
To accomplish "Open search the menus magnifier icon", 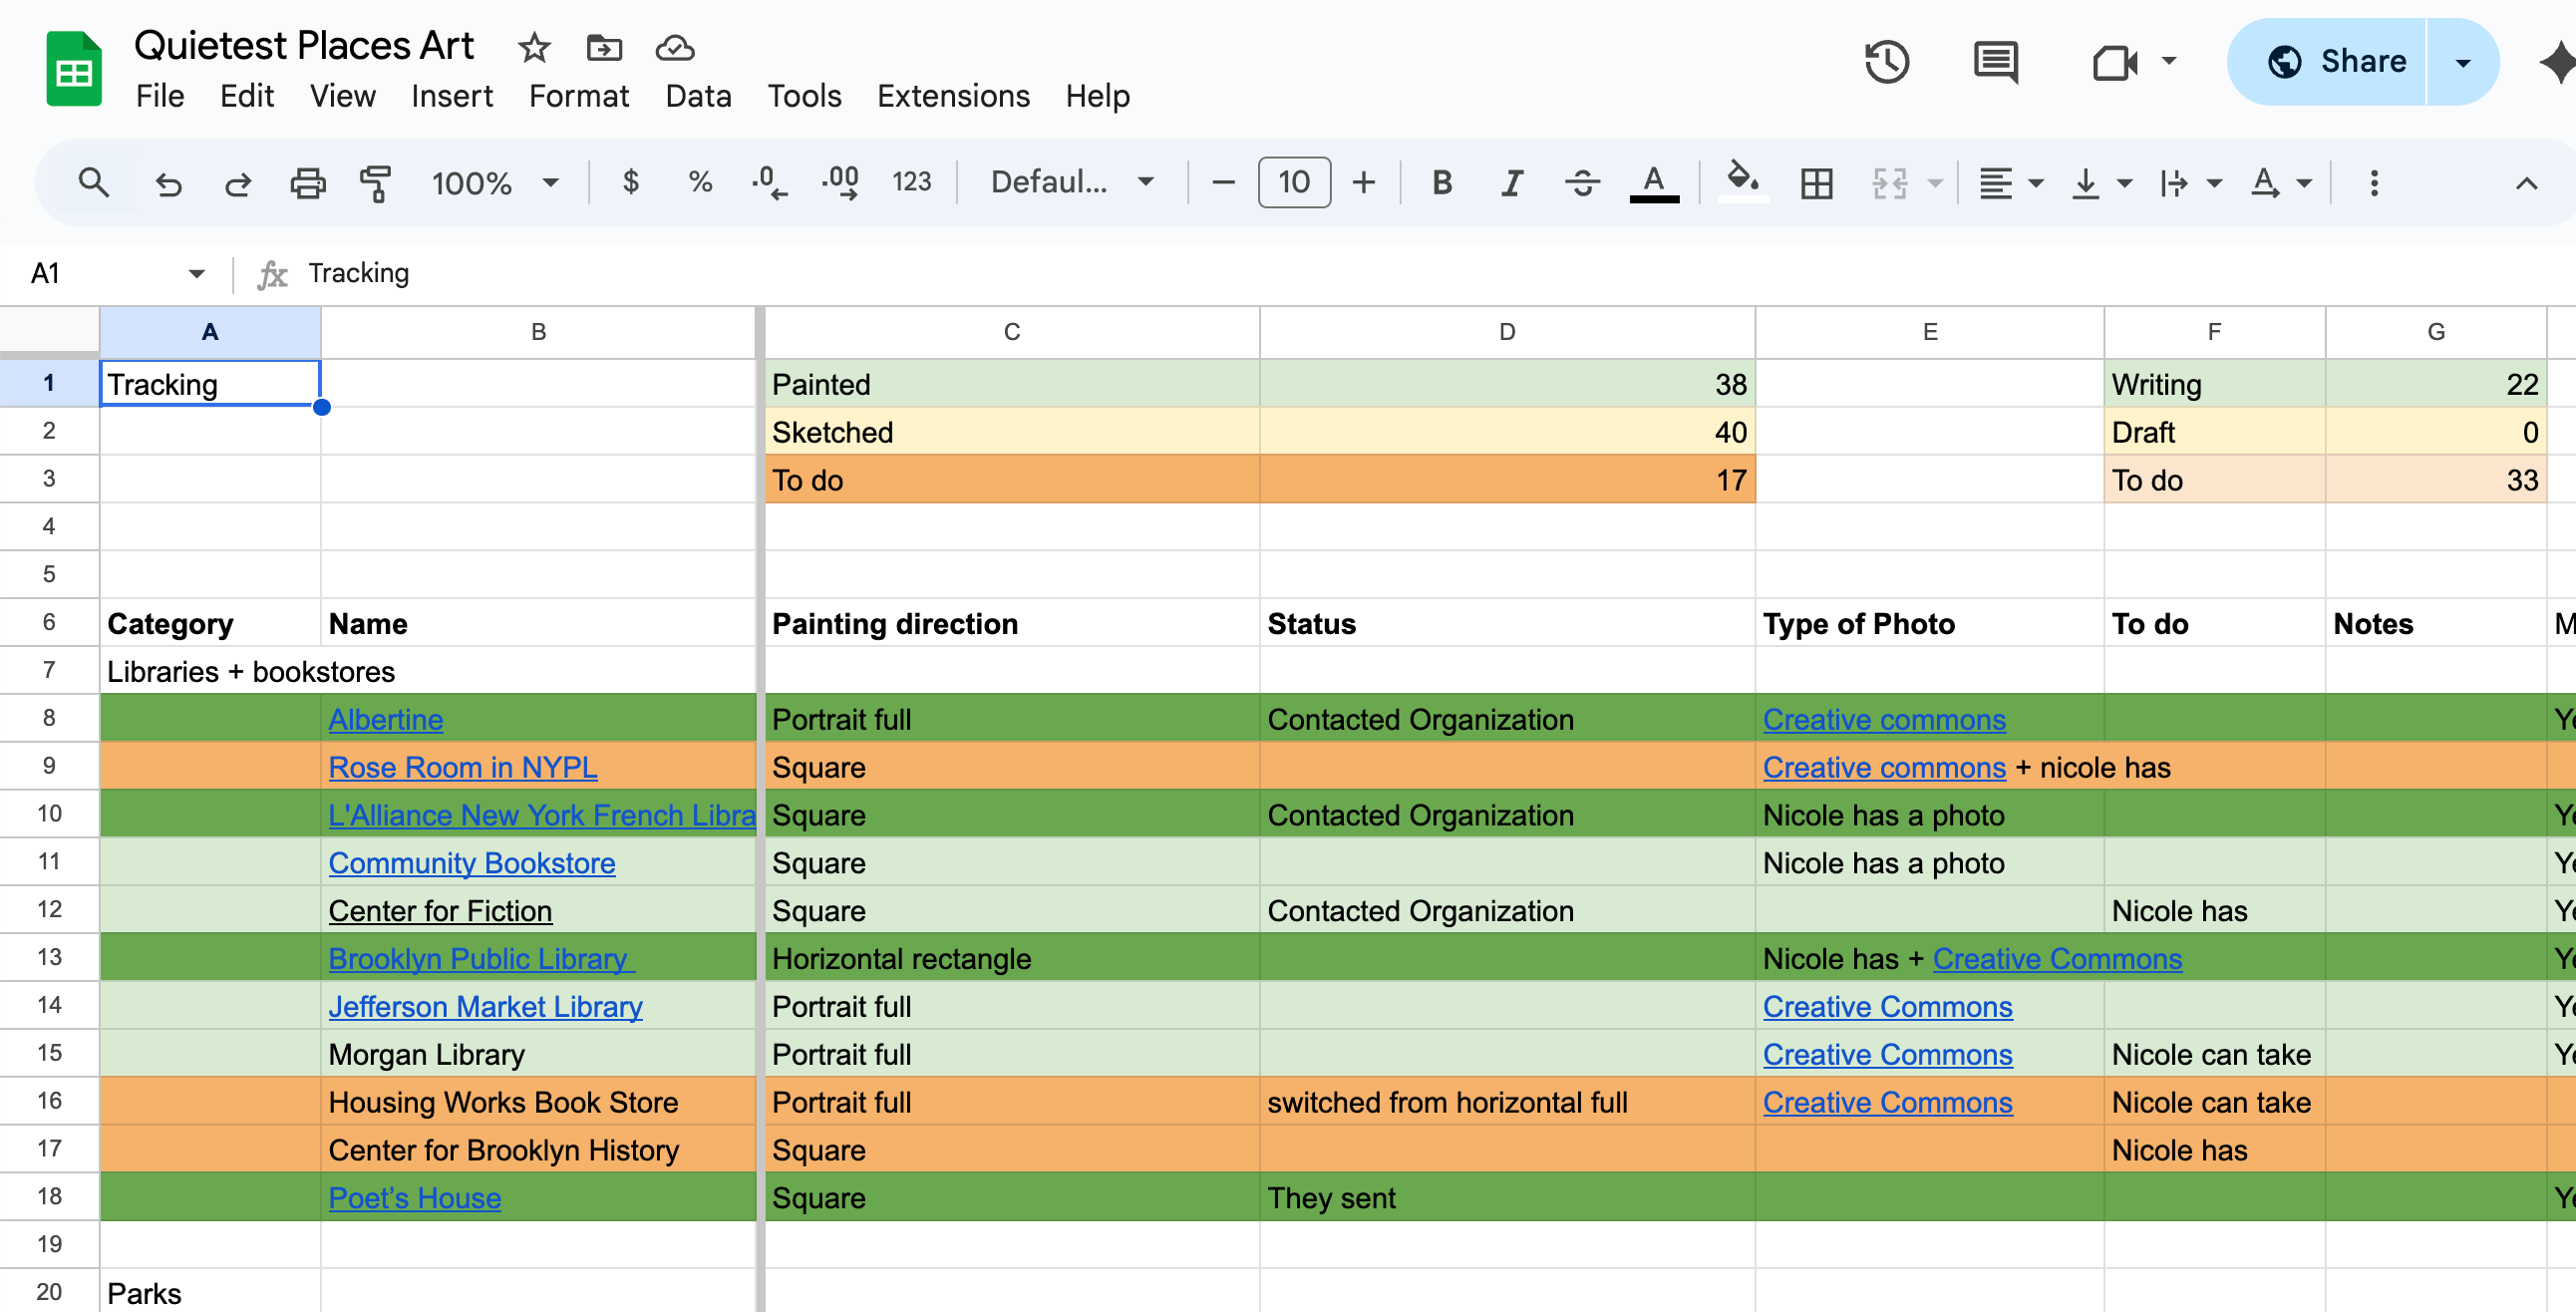I will pyautogui.click(x=94, y=183).
